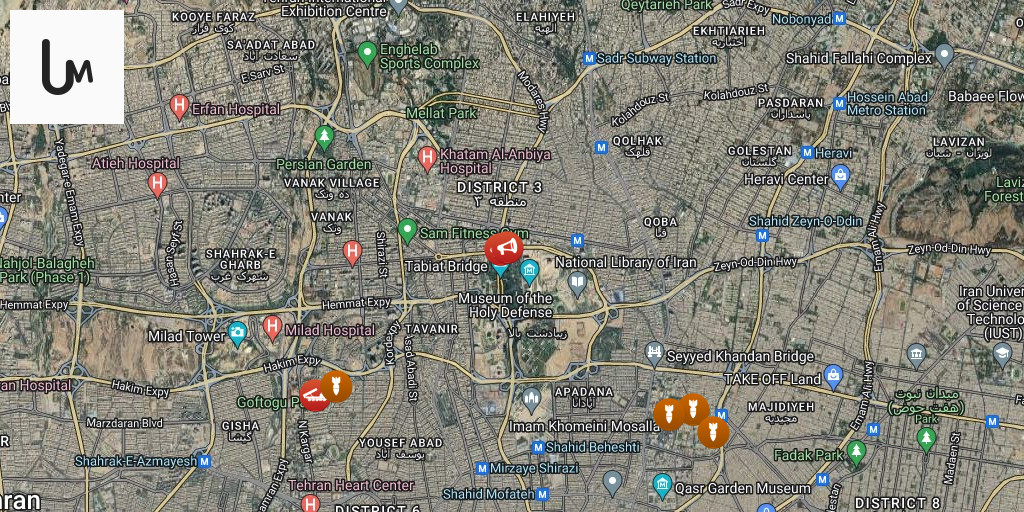Open the orange bomb marker near Hakim Expy
The height and width of the screenshot is (512, 1024).
click(x=336, y=386)
